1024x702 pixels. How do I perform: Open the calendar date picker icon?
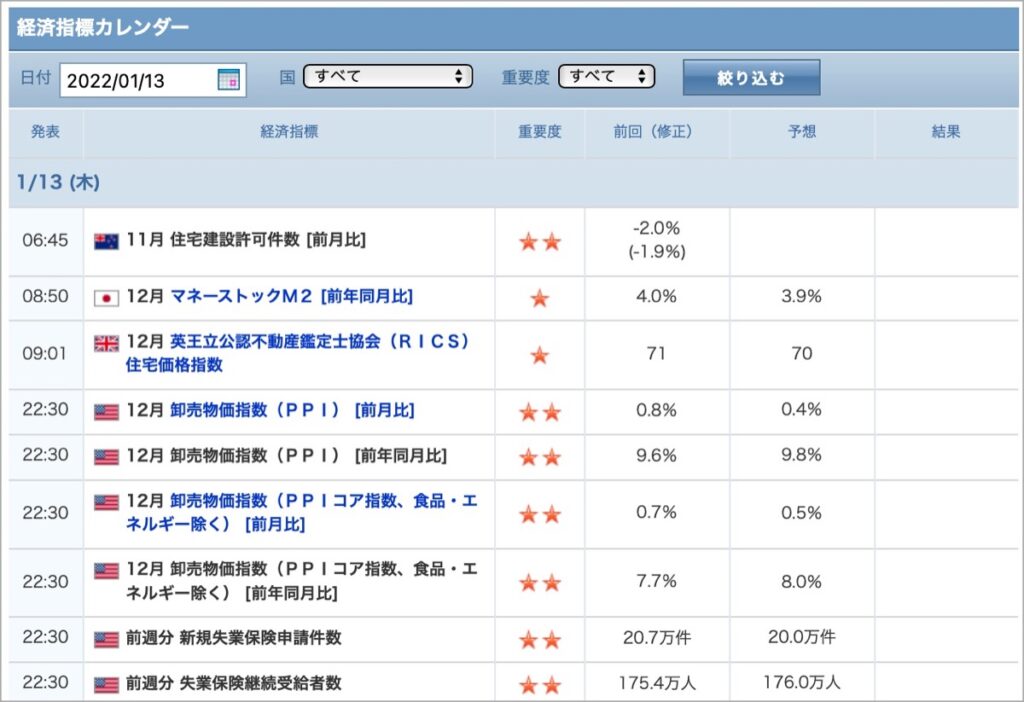click(x=229, y=80)
